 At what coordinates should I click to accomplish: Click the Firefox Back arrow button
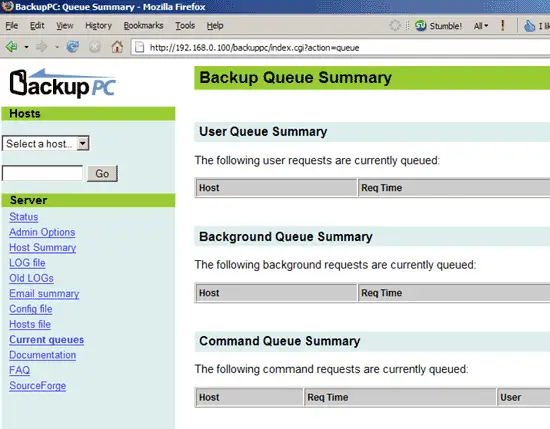pos(12,46)
